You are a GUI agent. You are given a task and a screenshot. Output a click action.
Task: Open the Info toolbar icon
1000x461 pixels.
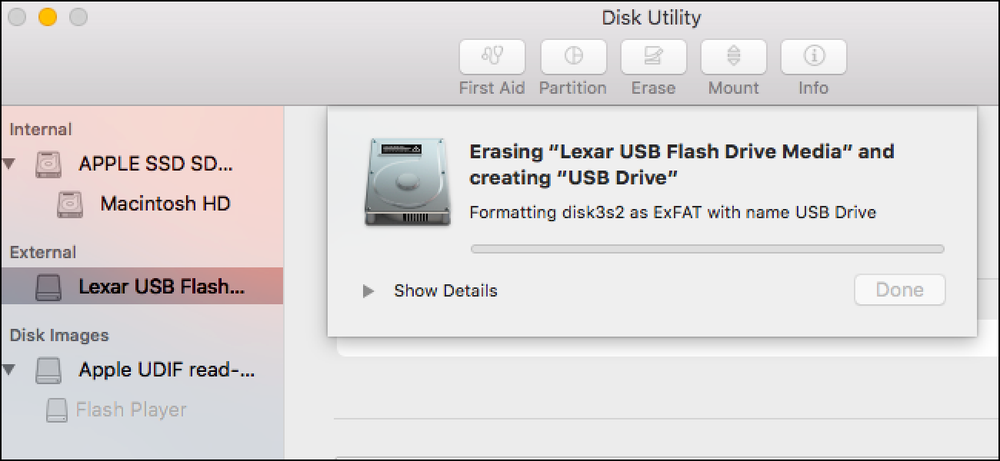pos(814,57)
